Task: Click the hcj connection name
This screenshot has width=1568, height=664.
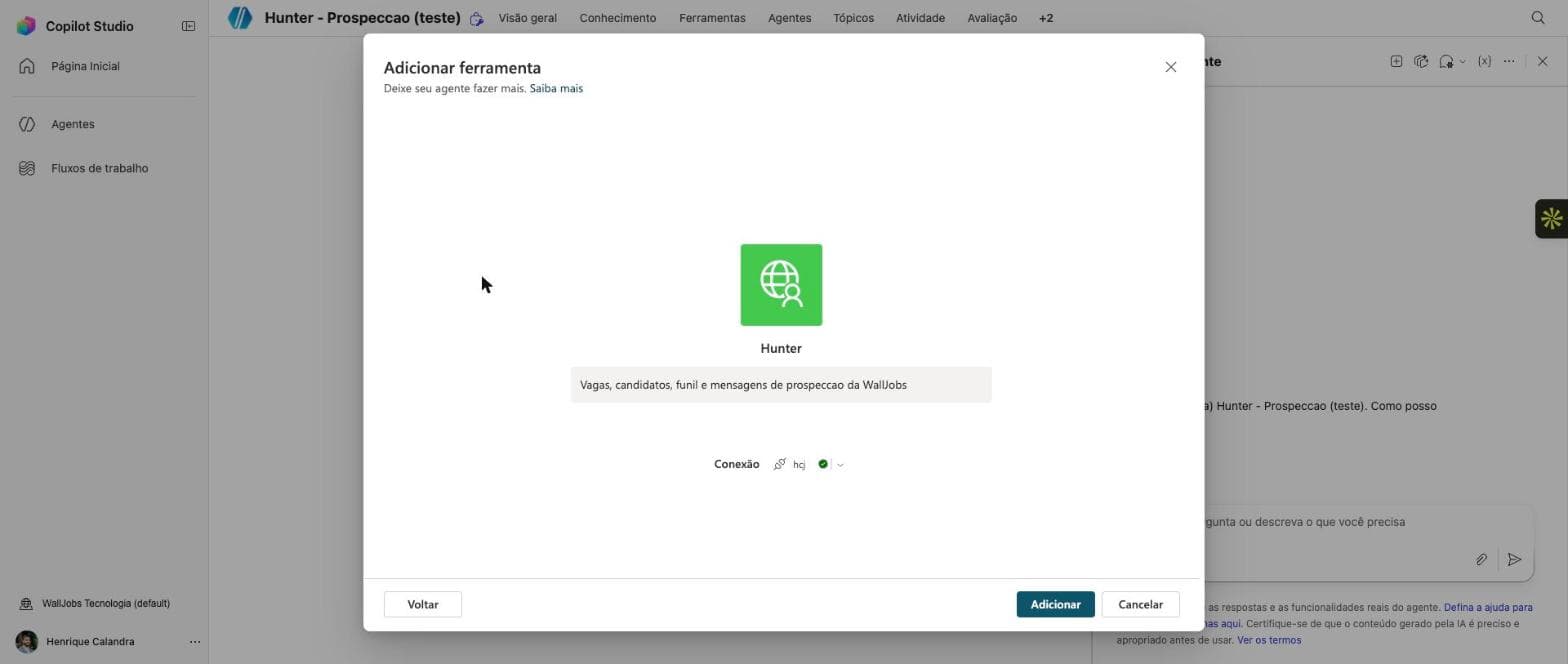Action: click(799, 465)
